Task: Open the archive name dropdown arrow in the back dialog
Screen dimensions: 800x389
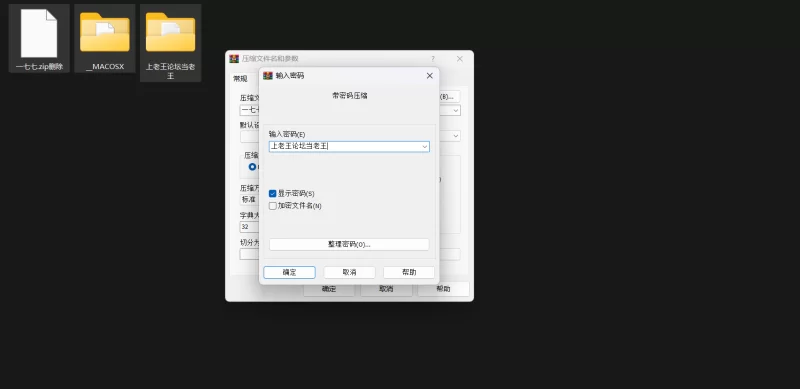Action: point(456,110)
